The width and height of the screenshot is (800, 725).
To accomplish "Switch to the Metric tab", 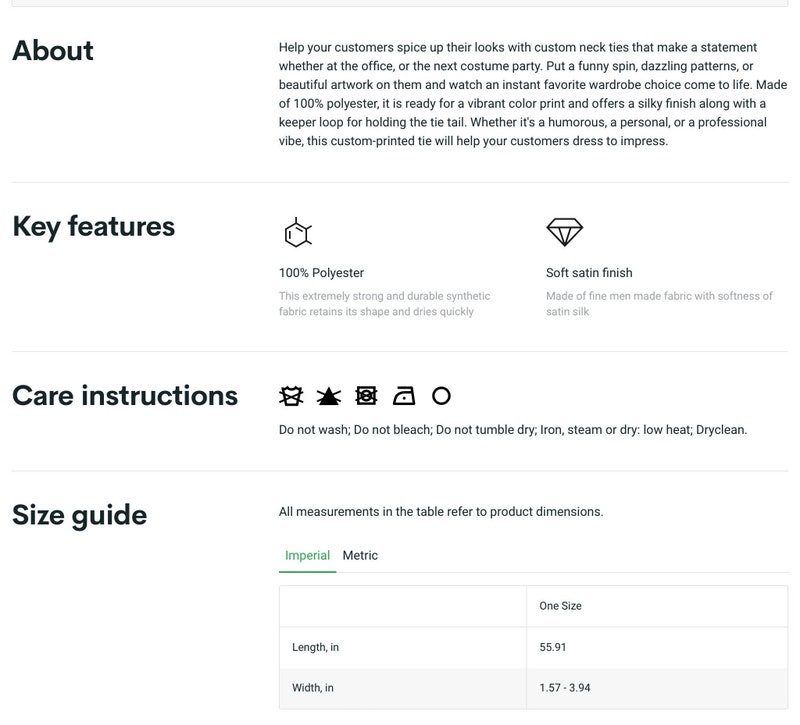I will [360, 555].
